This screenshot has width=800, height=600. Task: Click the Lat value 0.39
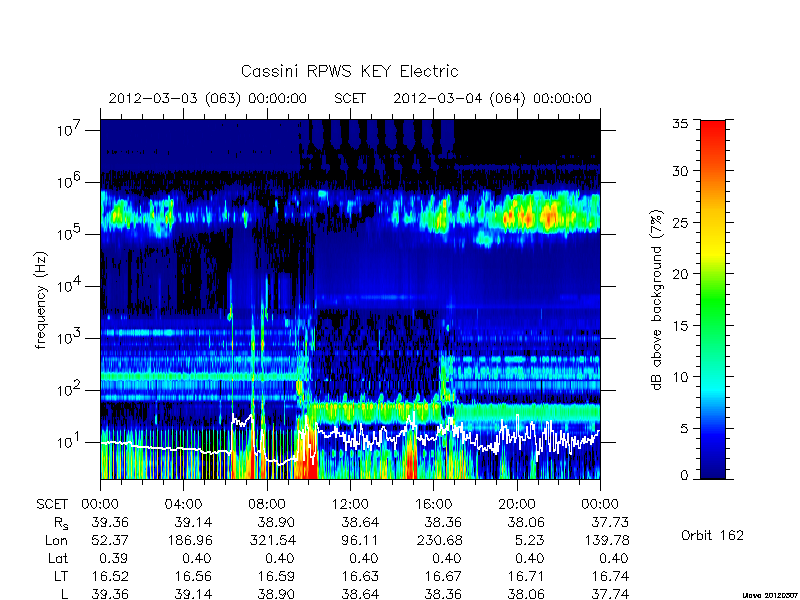115,558
